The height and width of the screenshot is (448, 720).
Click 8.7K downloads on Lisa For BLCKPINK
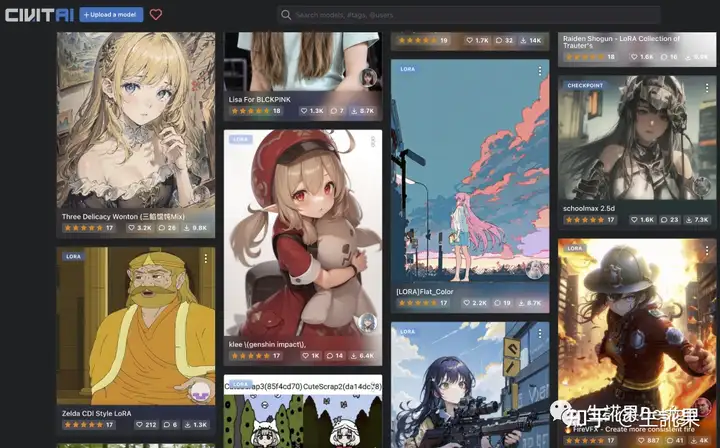point(363,111)
